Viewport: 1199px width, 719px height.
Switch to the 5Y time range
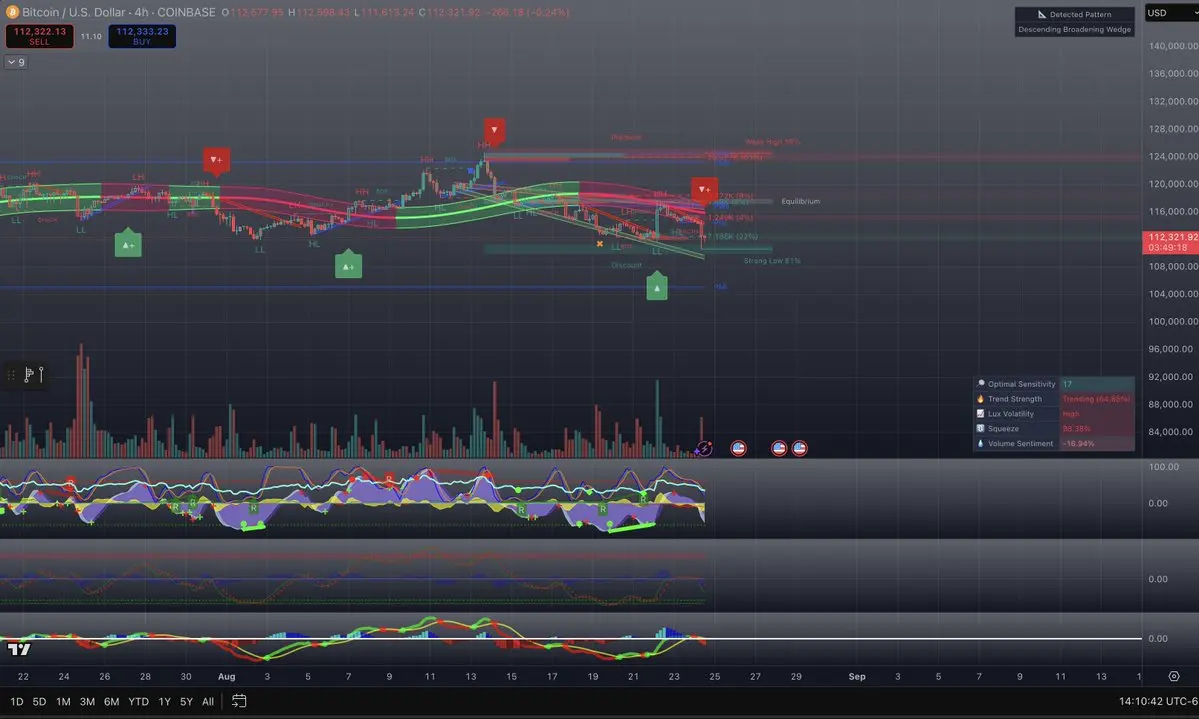[x=186, y=701]
